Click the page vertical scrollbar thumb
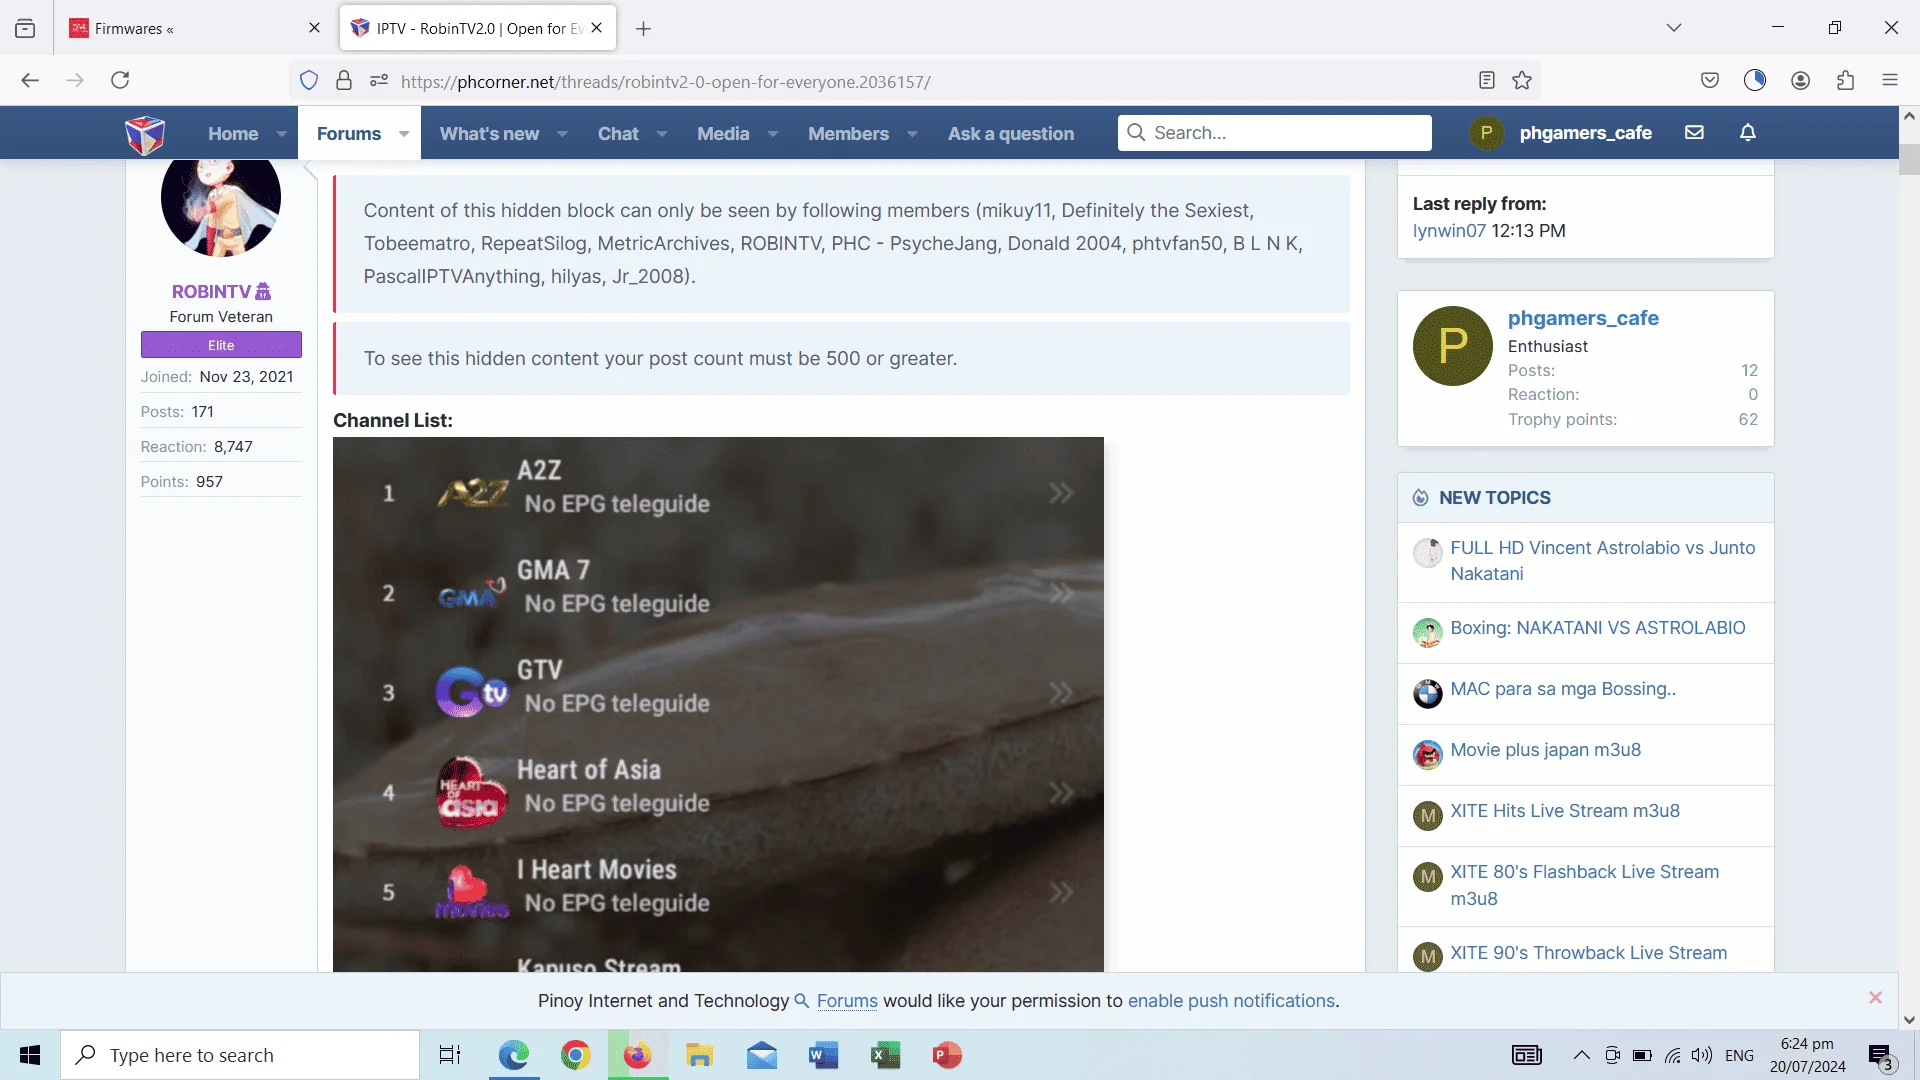Image resolution: width=1920 pixels, height=1080 pixels. pyautogui.click(x=1909, y=160)
